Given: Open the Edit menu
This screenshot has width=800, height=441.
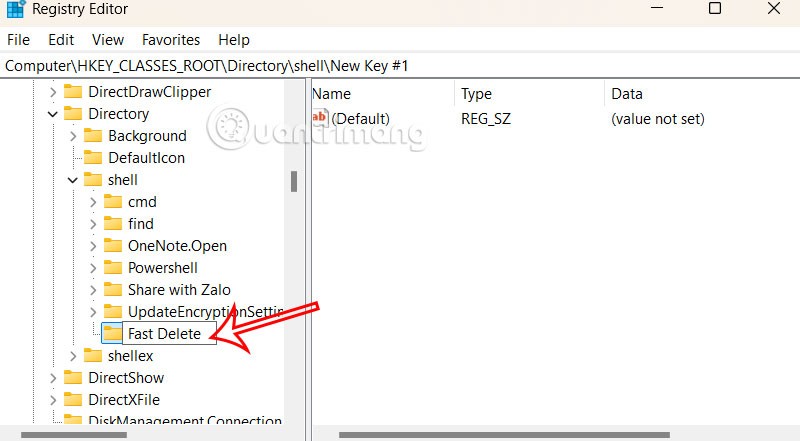Looking at the screenshot, I should [61, 40].
